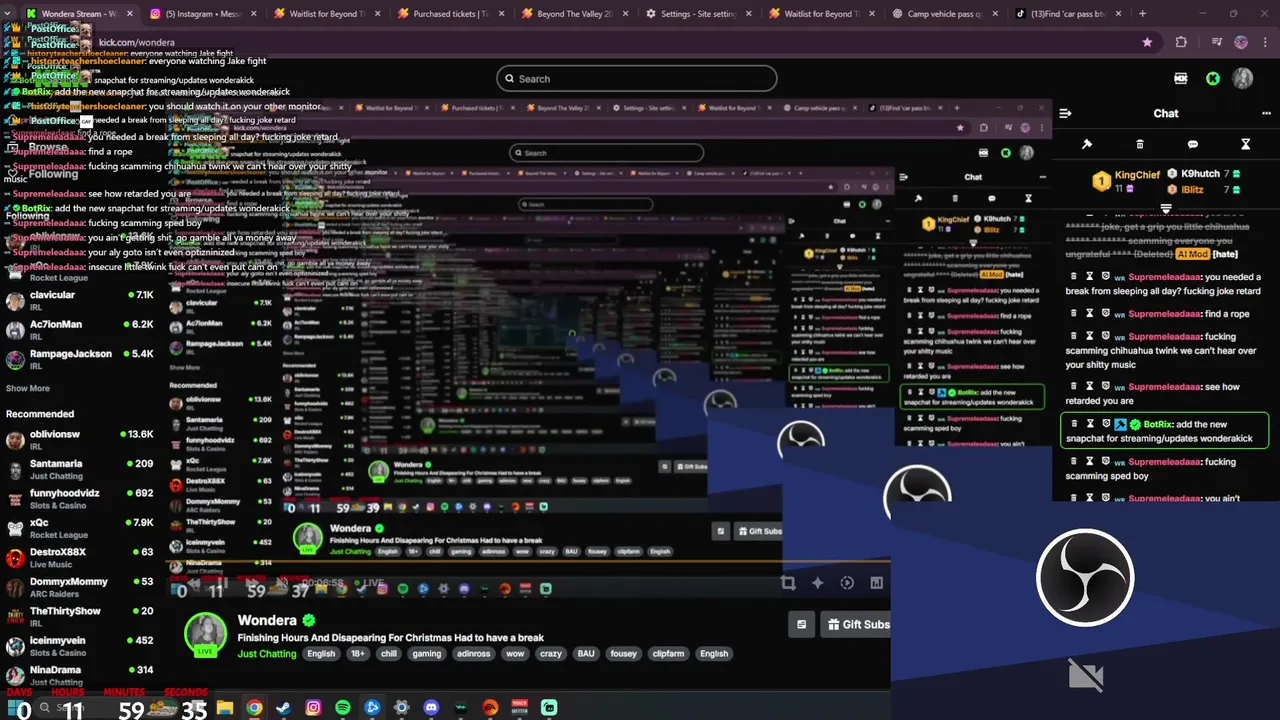Open funnyhoodvidz recommended channel
This screenshot has width=1280, height=720.
80,498
